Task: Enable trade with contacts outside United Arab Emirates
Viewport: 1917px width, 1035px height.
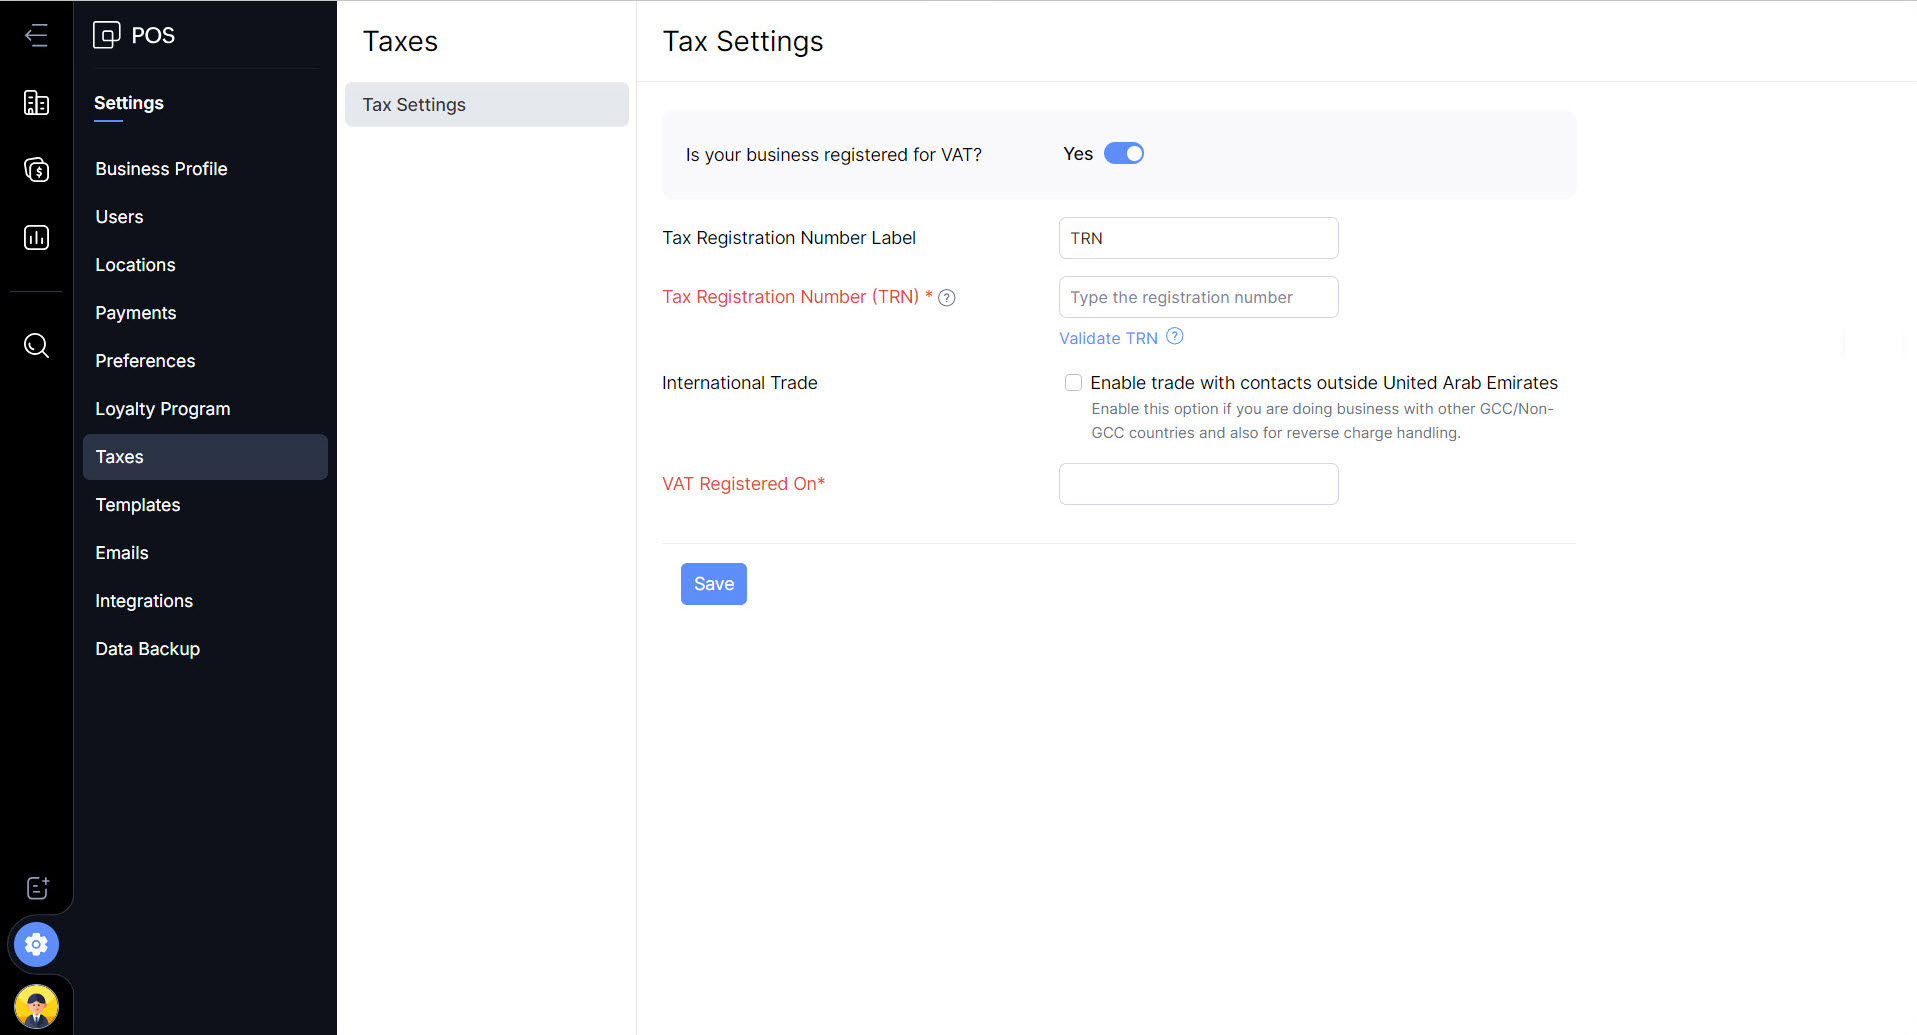Action: point(1073,383)
